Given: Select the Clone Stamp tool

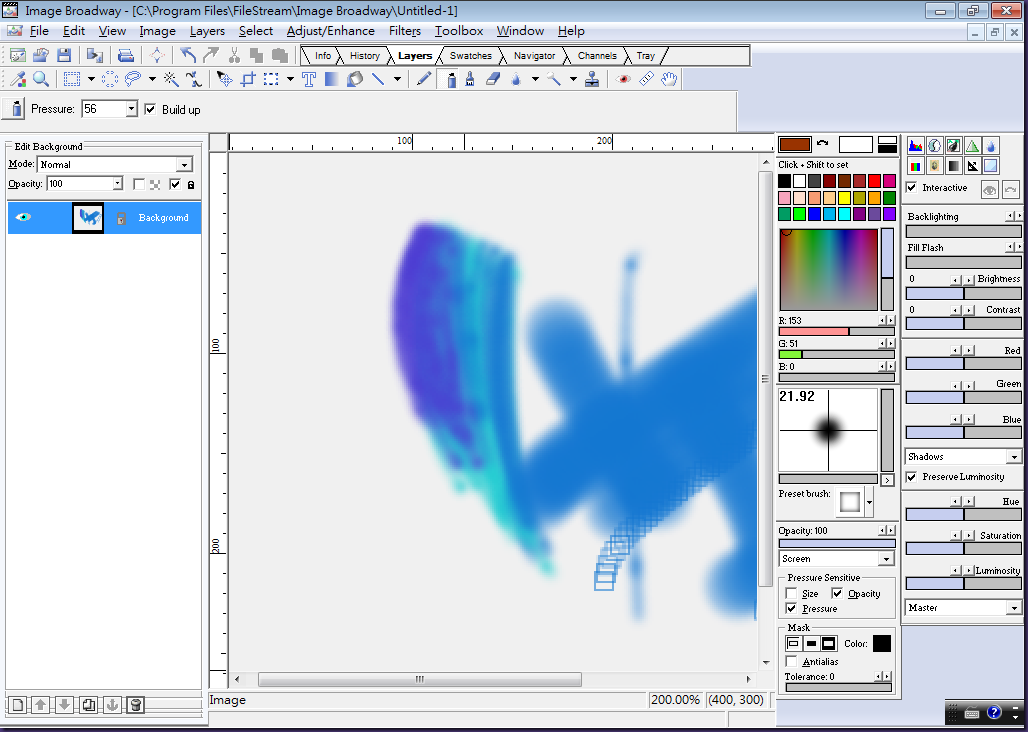Looking at the screenshot, I should coord(592,79).
